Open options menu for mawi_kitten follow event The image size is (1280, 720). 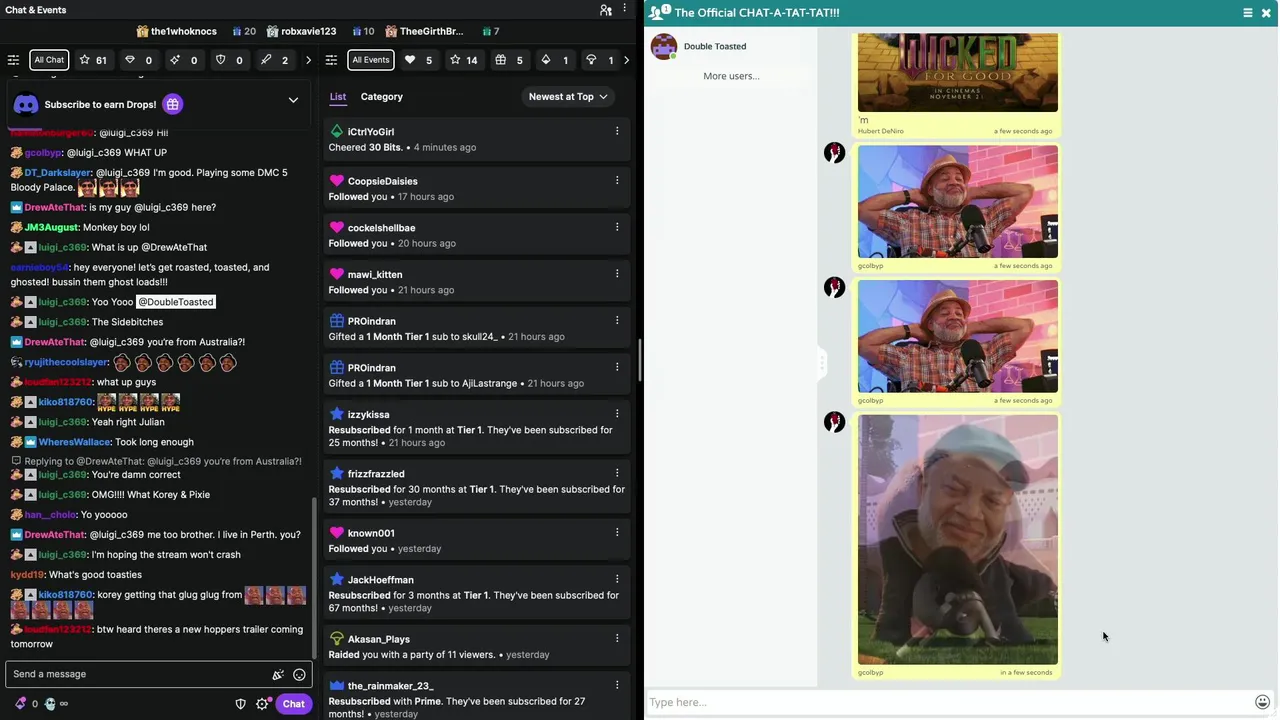click(x=617, y=274)
